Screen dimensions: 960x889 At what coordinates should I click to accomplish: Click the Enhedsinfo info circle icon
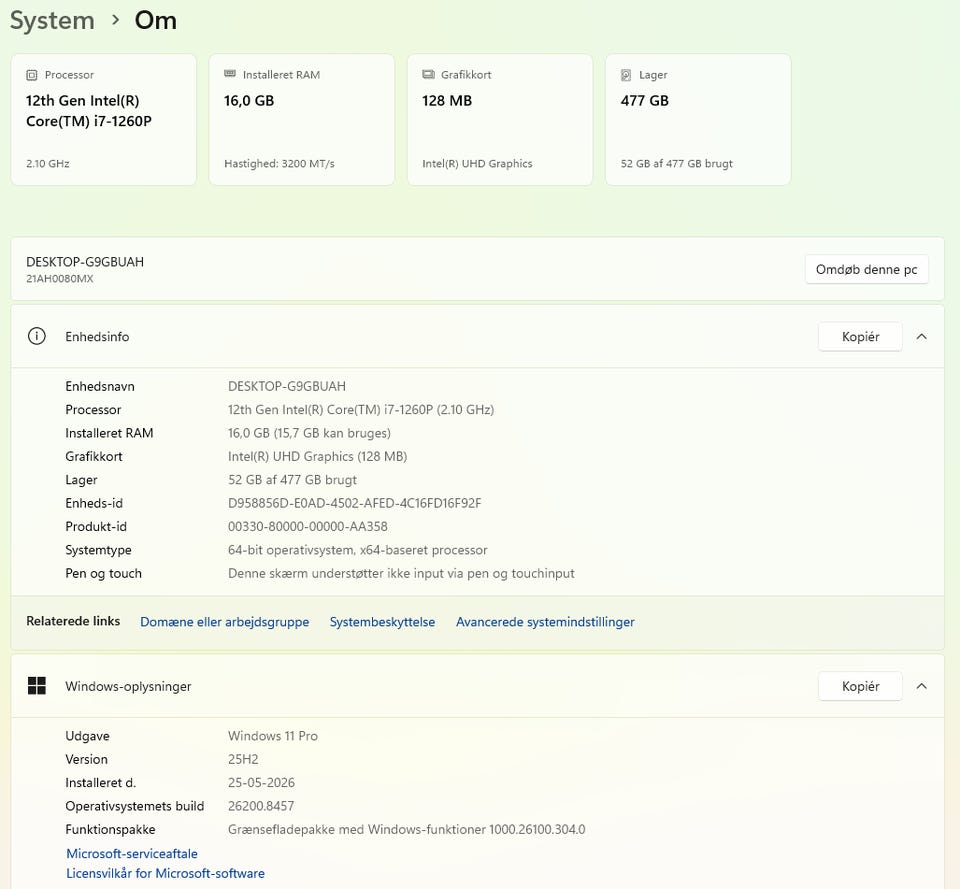[x=37, y=336]
